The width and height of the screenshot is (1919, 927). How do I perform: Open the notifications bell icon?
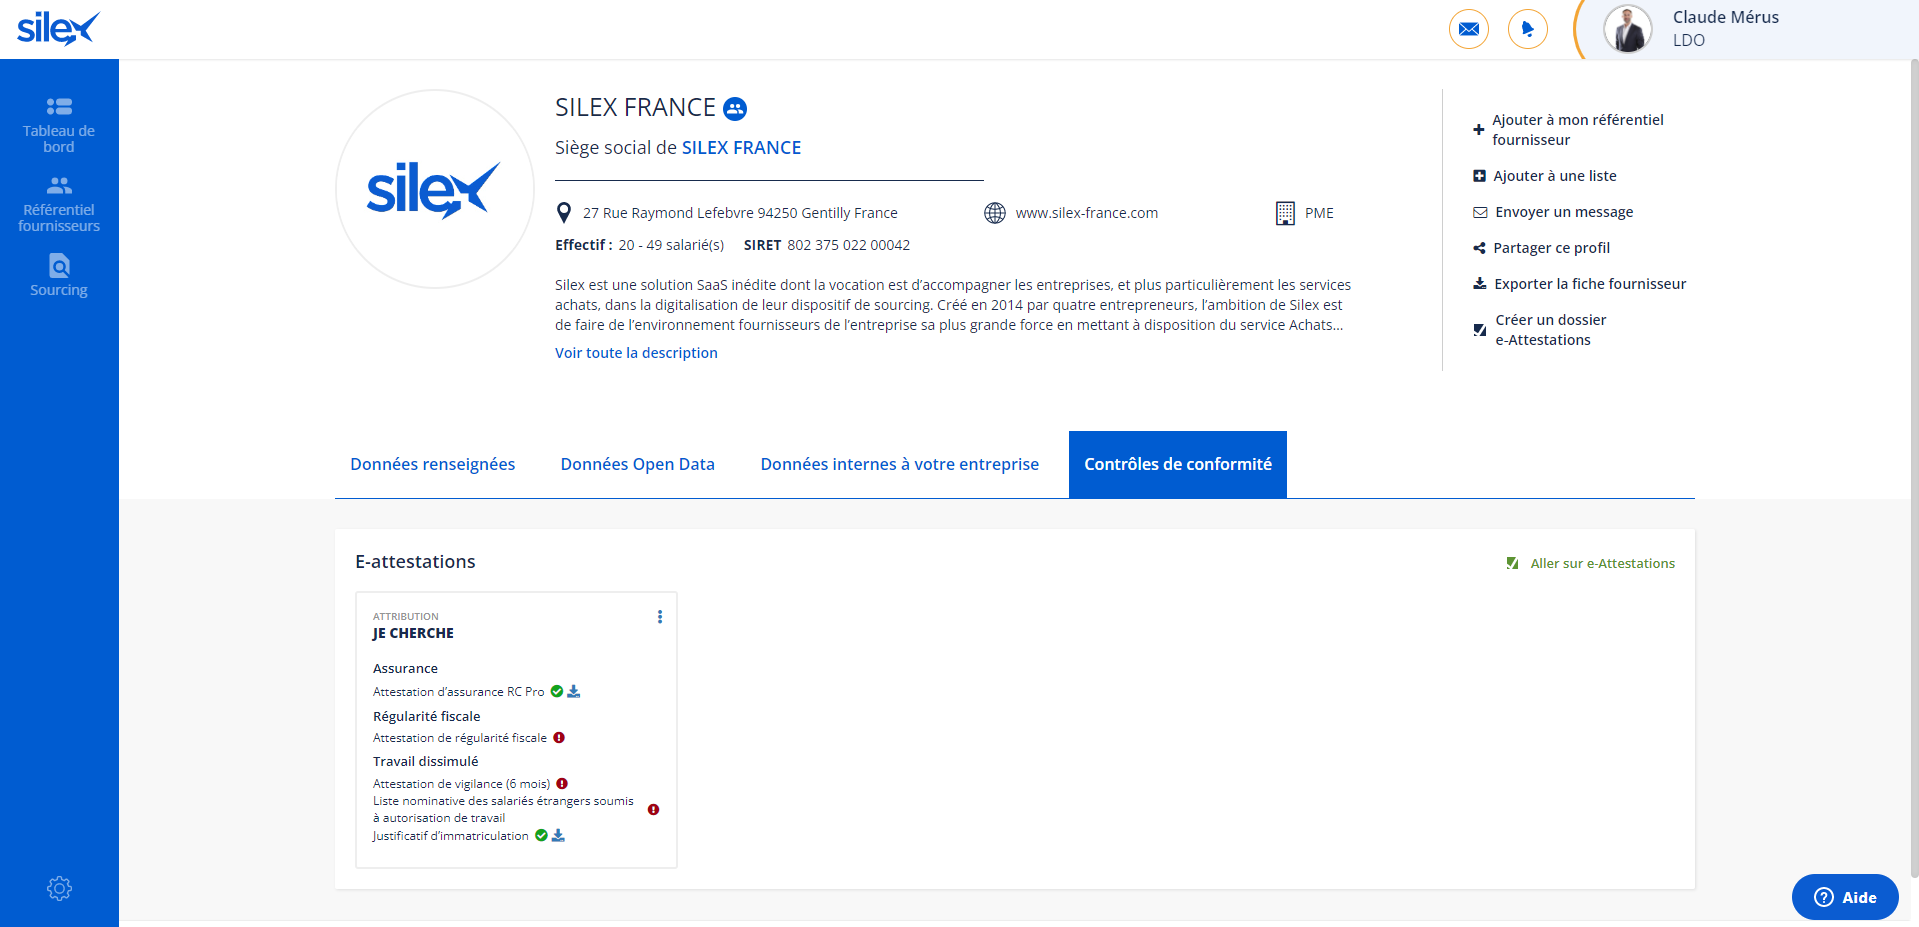click(1527, 29)
